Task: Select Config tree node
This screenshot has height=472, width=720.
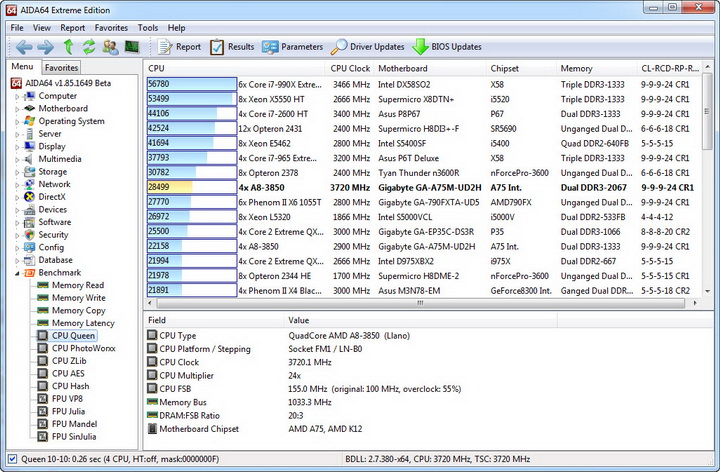Action: (x=51, y=247)
